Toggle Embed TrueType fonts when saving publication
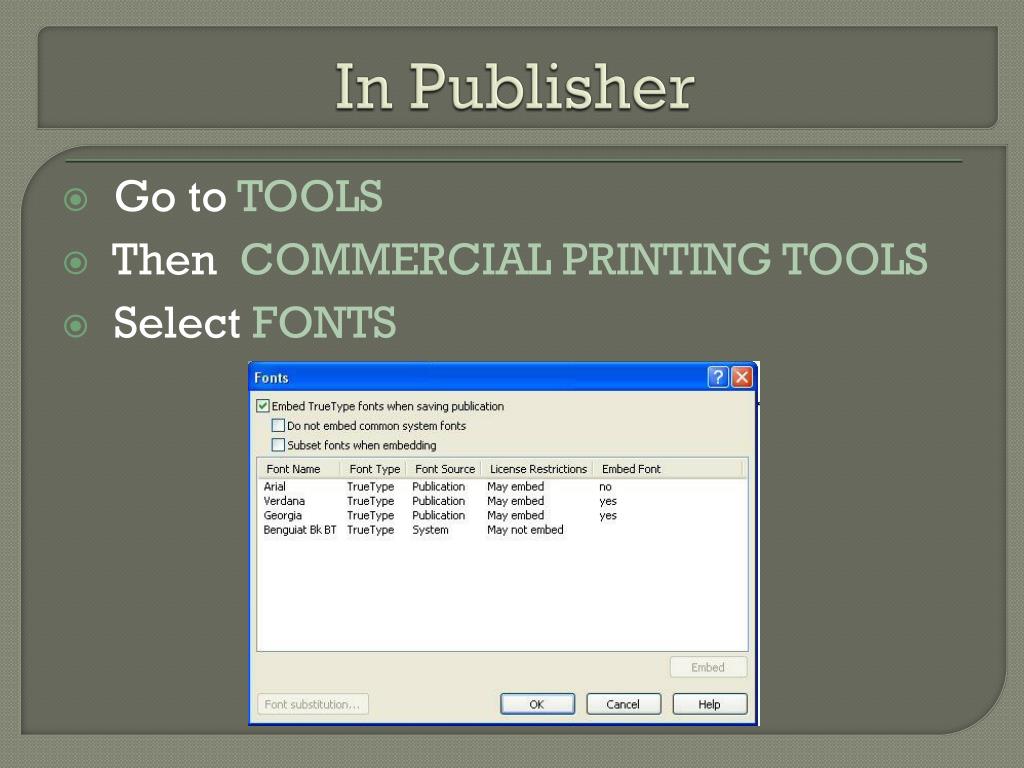 coord(263,406)
